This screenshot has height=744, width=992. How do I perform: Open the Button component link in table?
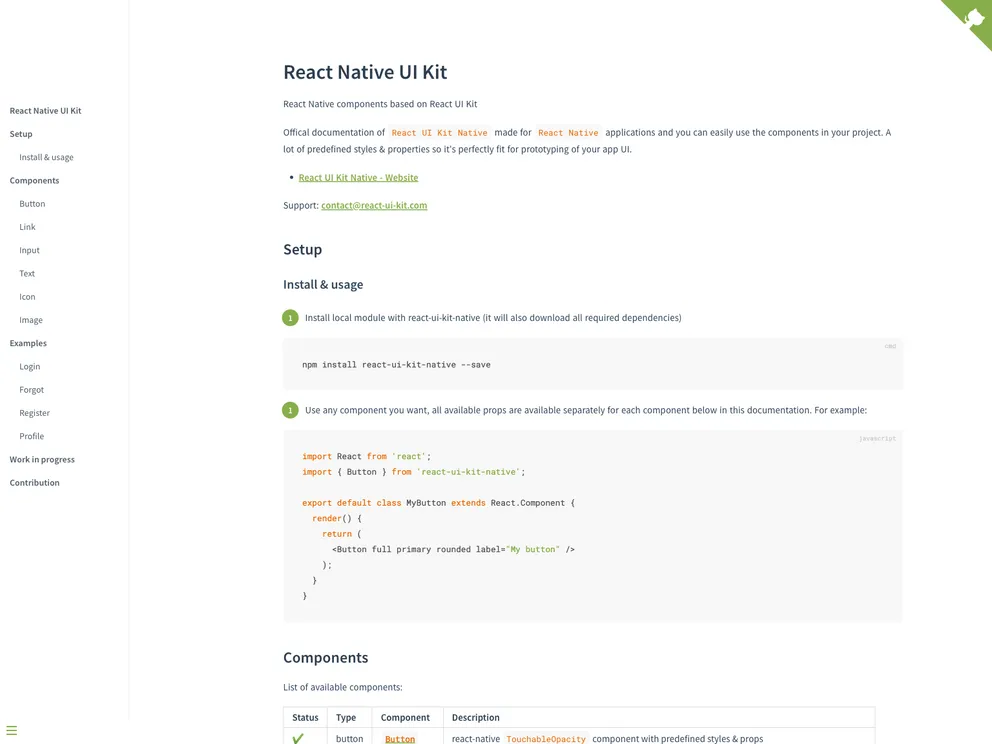[400, 739]
